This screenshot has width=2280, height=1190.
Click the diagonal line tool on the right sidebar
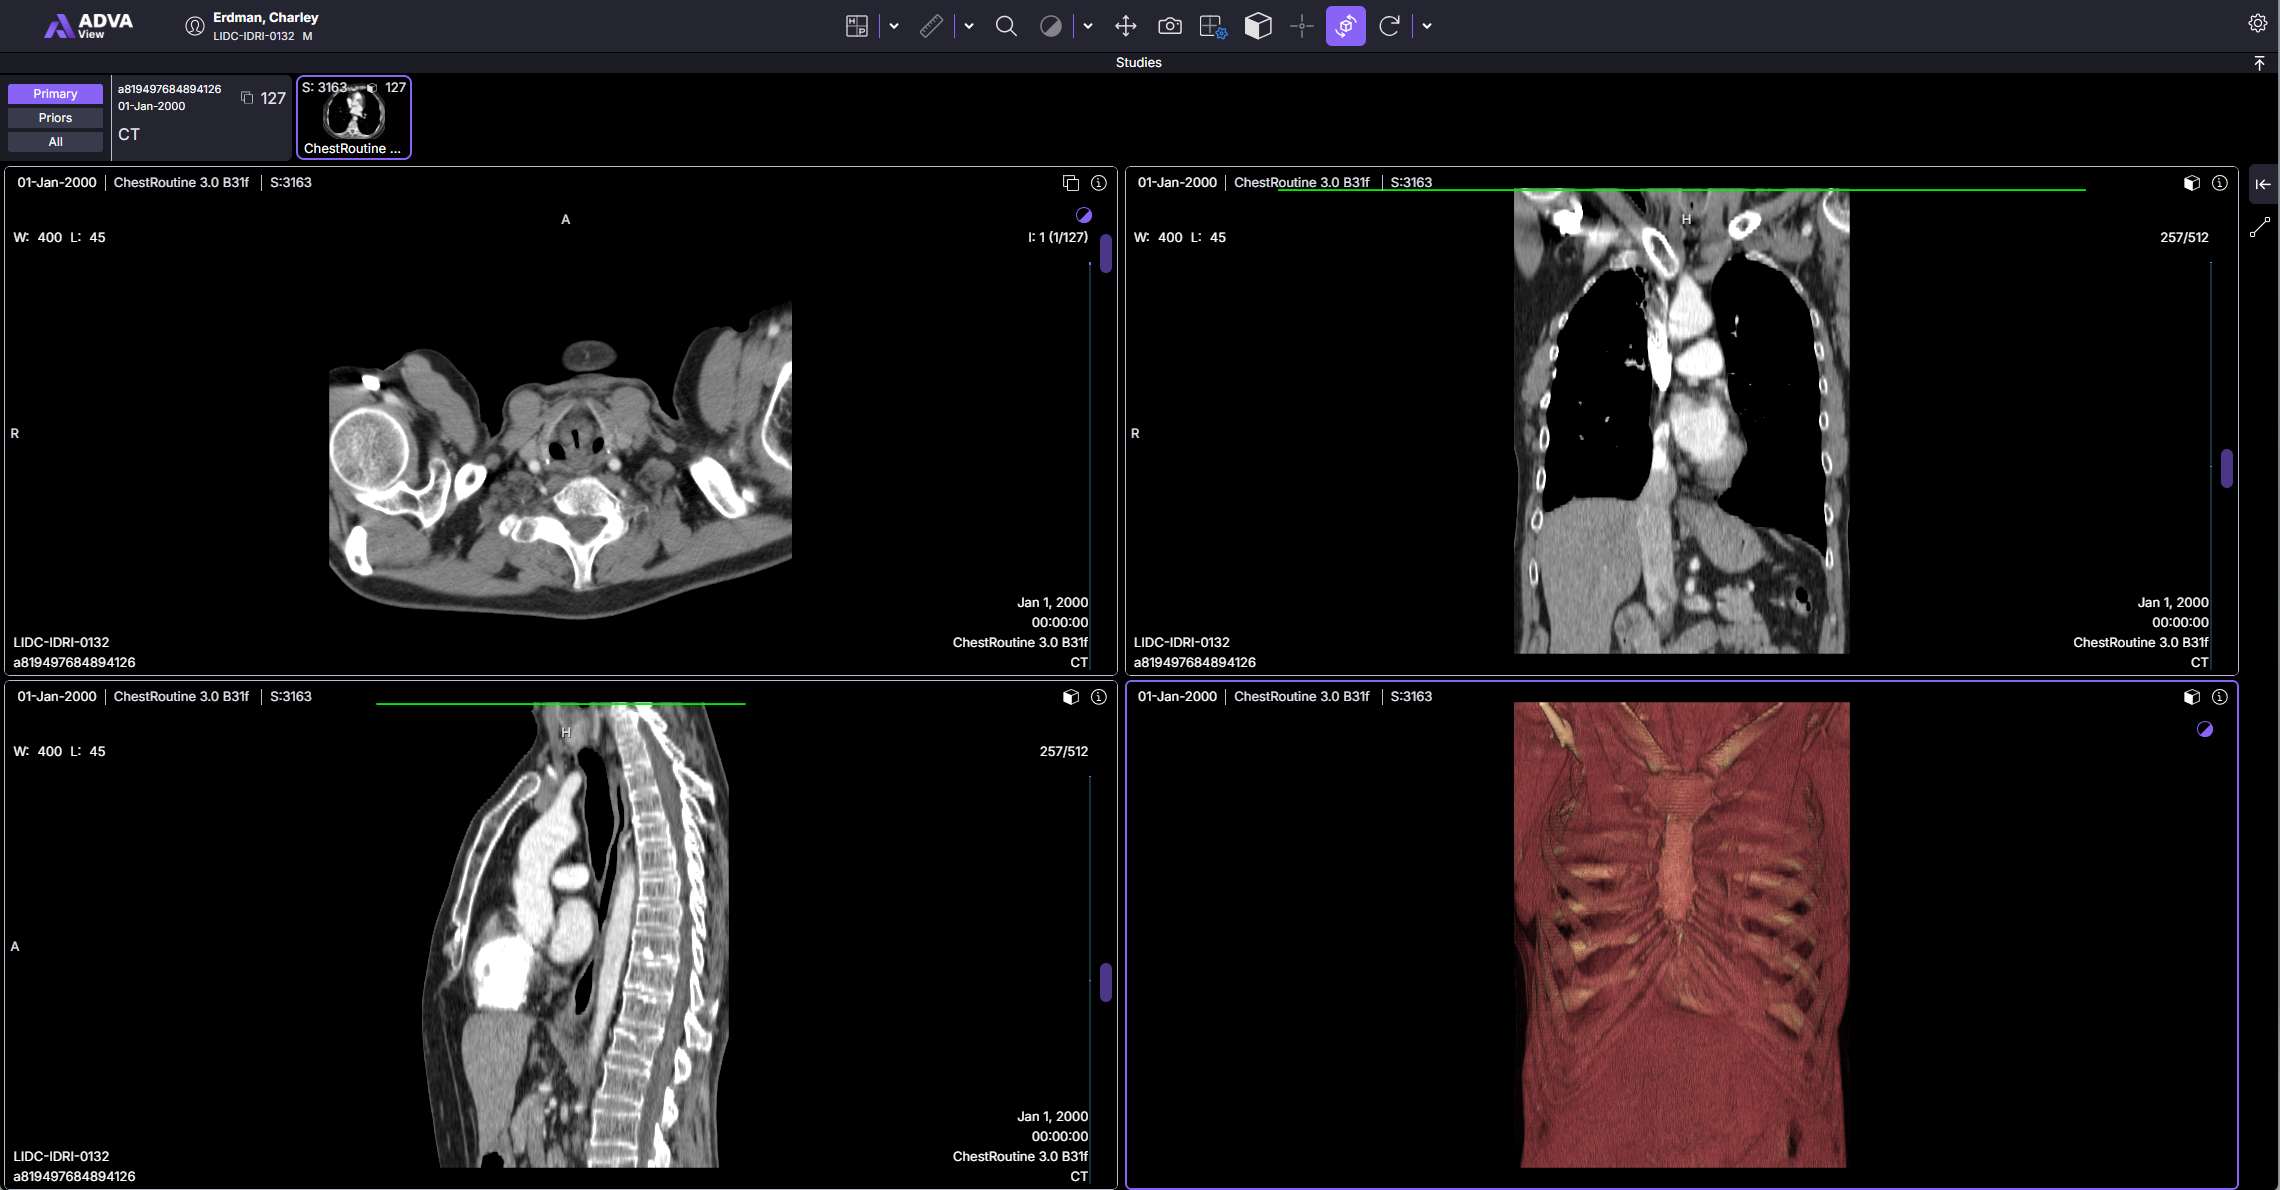click(2260, 228)
